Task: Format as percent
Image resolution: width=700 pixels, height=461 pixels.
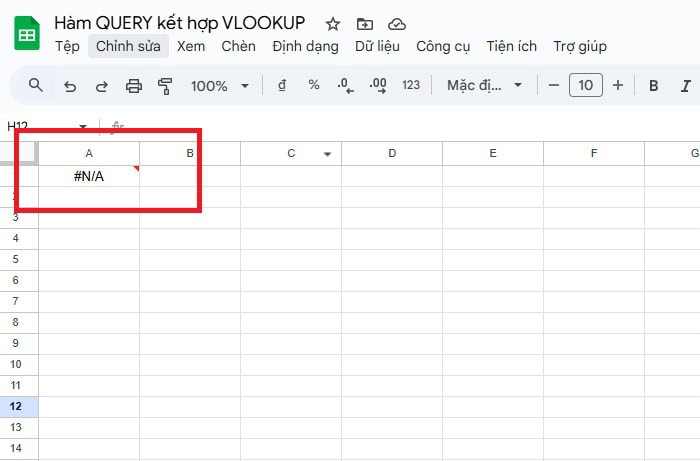Action: pos(314,86)
